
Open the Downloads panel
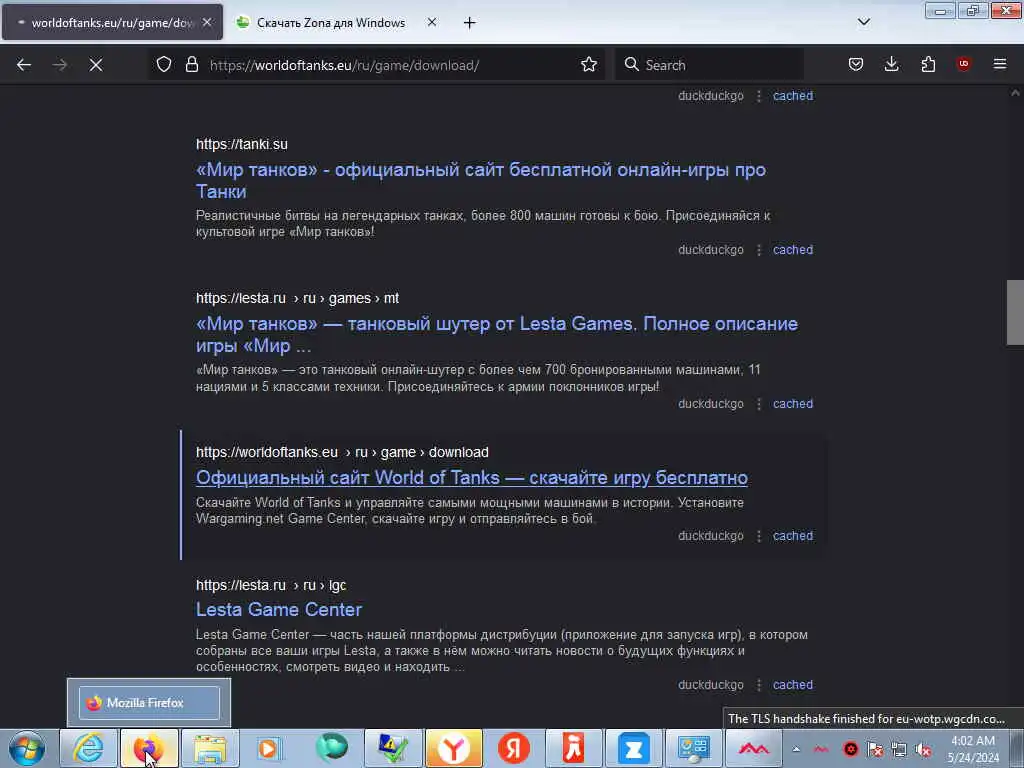(x=891, y=64)
